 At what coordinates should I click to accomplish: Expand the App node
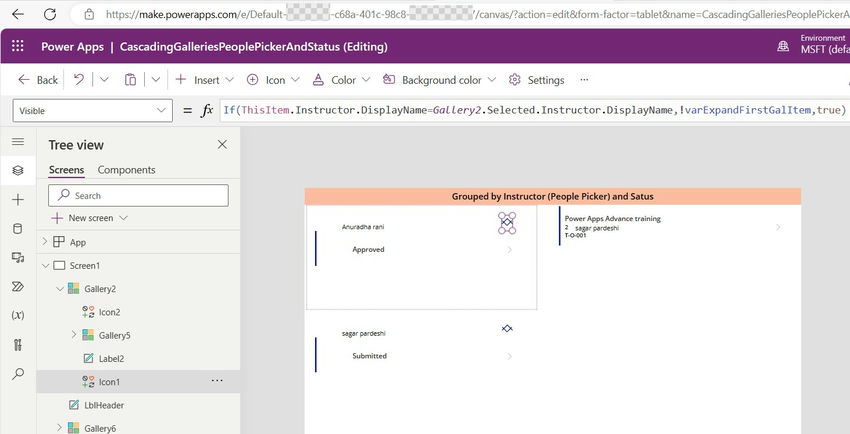[44, 242]
